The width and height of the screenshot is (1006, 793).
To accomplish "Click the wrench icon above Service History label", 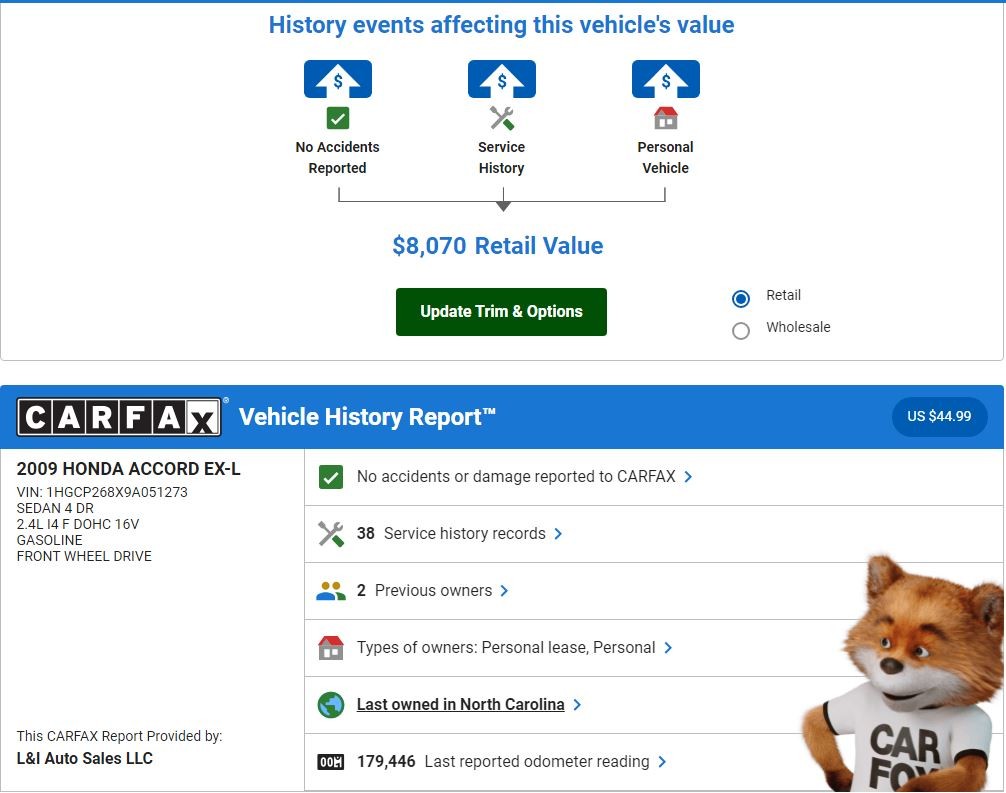I will point(502,118).
